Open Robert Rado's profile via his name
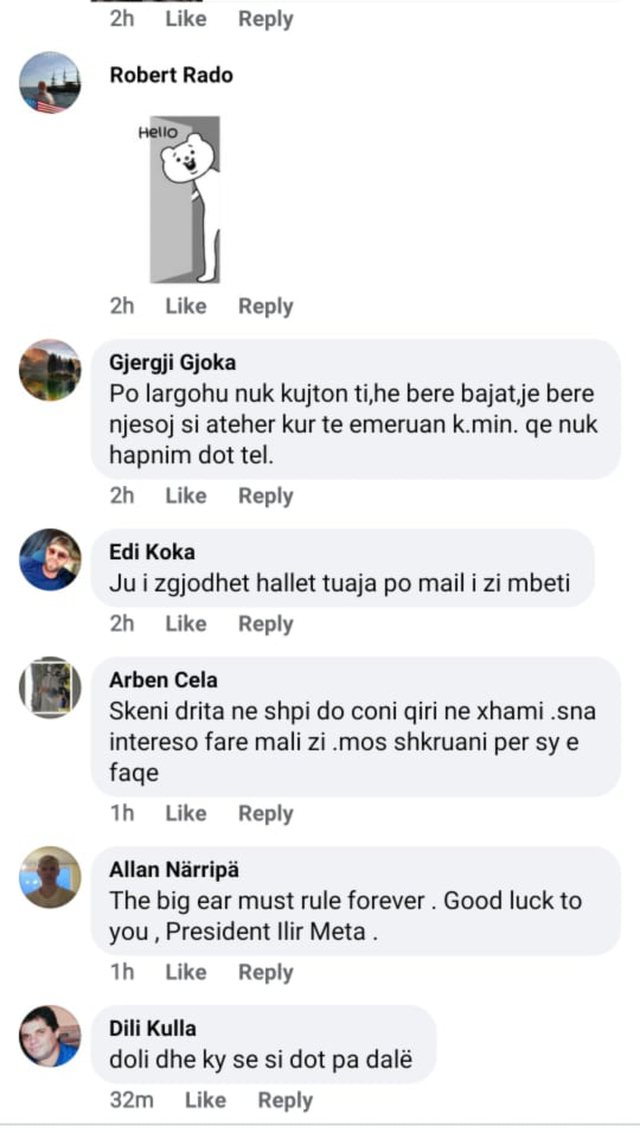 (169, 74)
